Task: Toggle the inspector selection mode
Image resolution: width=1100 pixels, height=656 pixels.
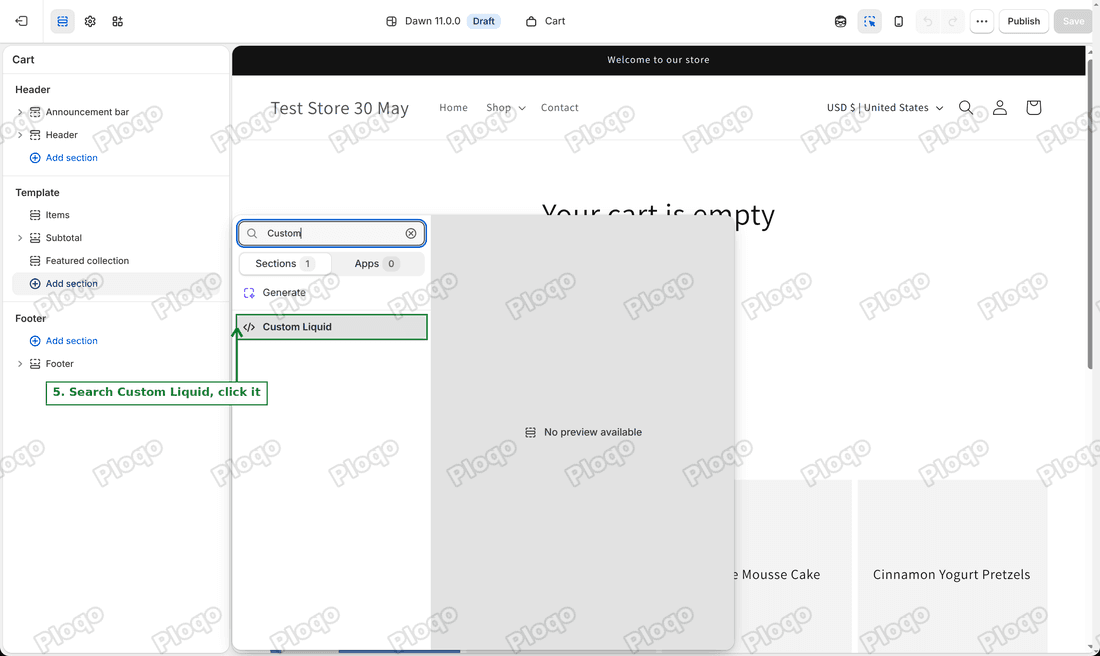Action: [x=869, y=21]
